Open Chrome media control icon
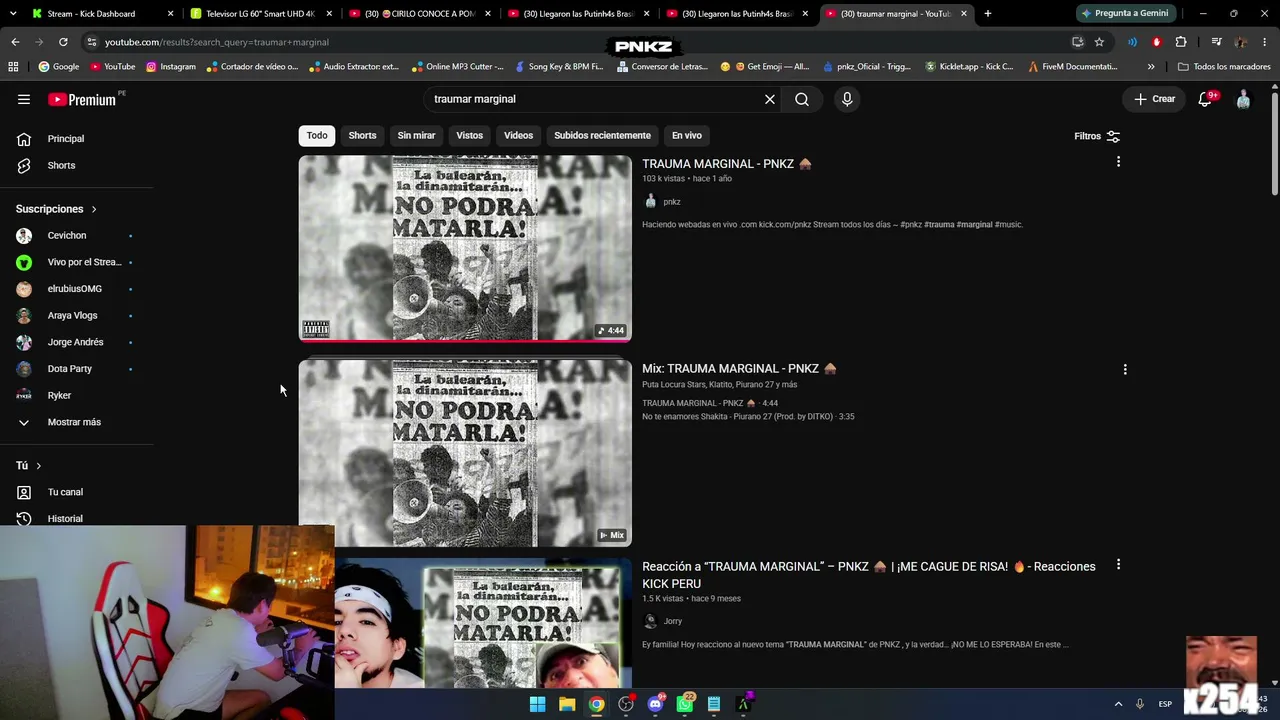 (1216, 42)
